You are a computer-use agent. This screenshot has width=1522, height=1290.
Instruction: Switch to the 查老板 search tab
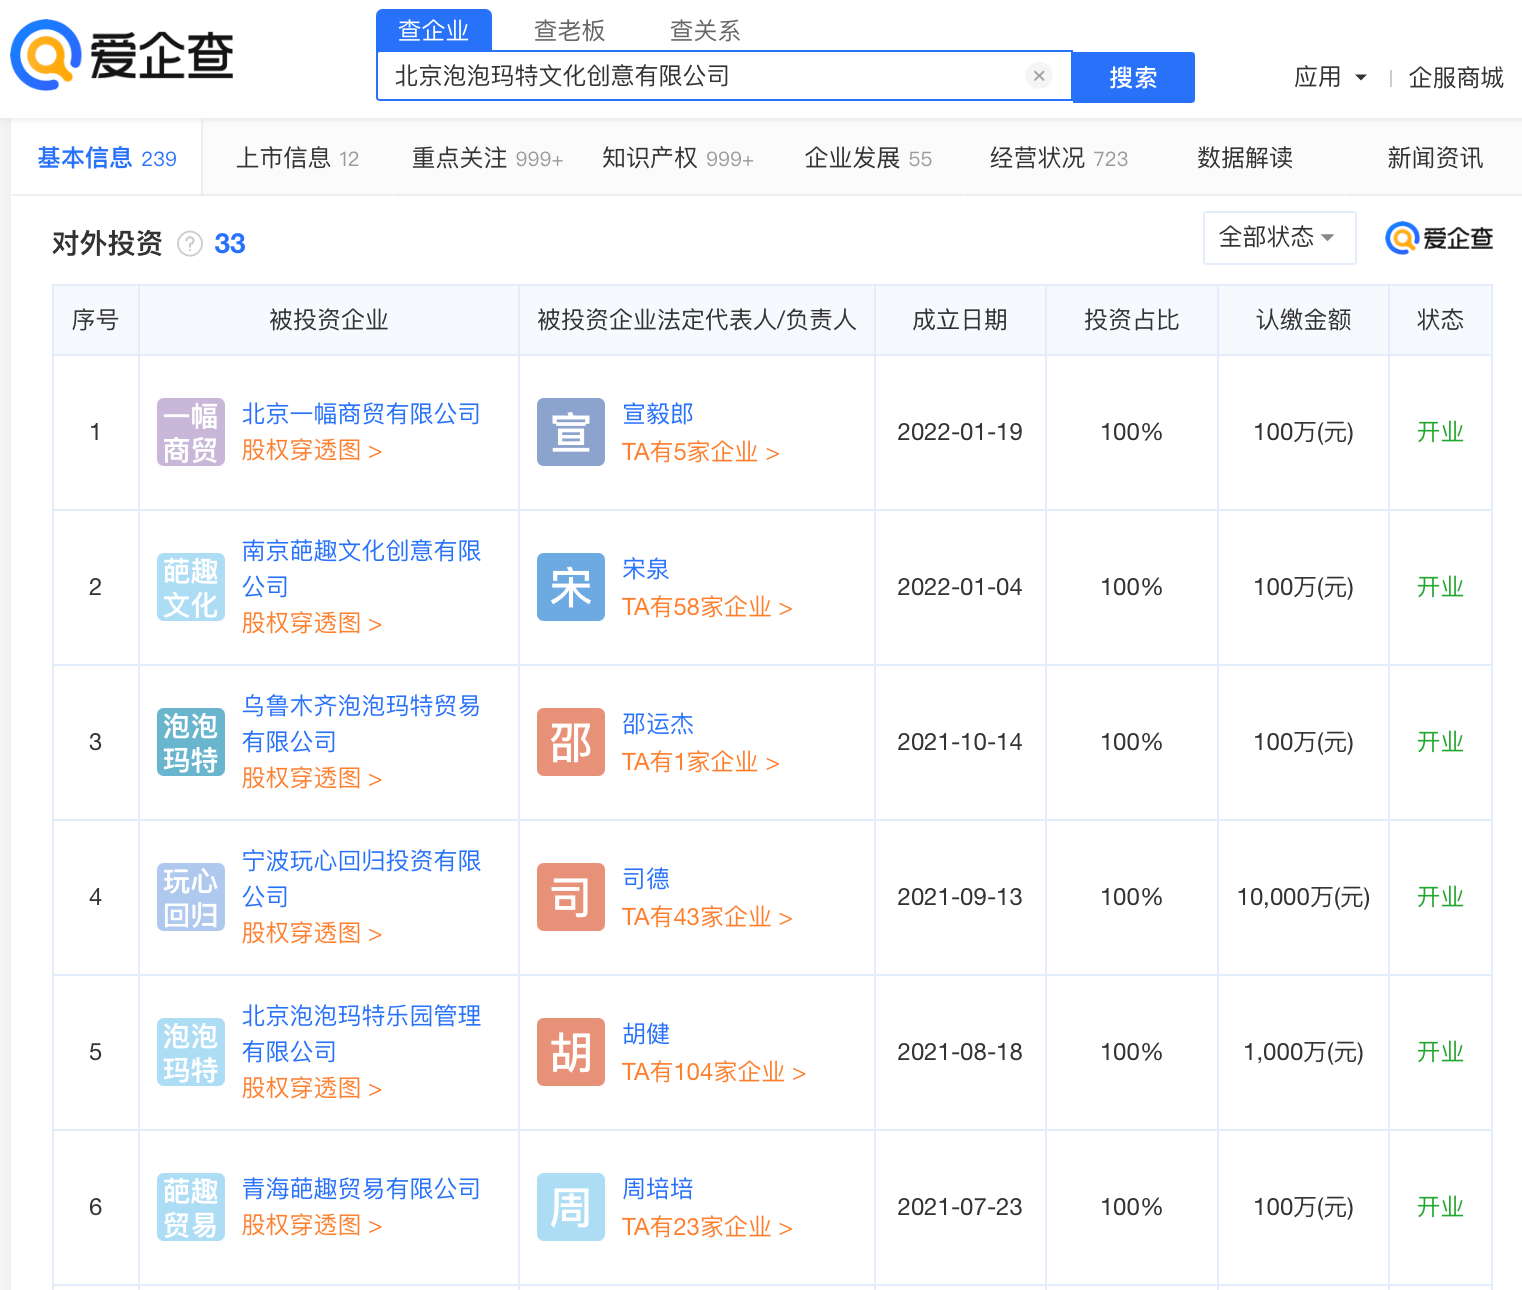[570, 31]
